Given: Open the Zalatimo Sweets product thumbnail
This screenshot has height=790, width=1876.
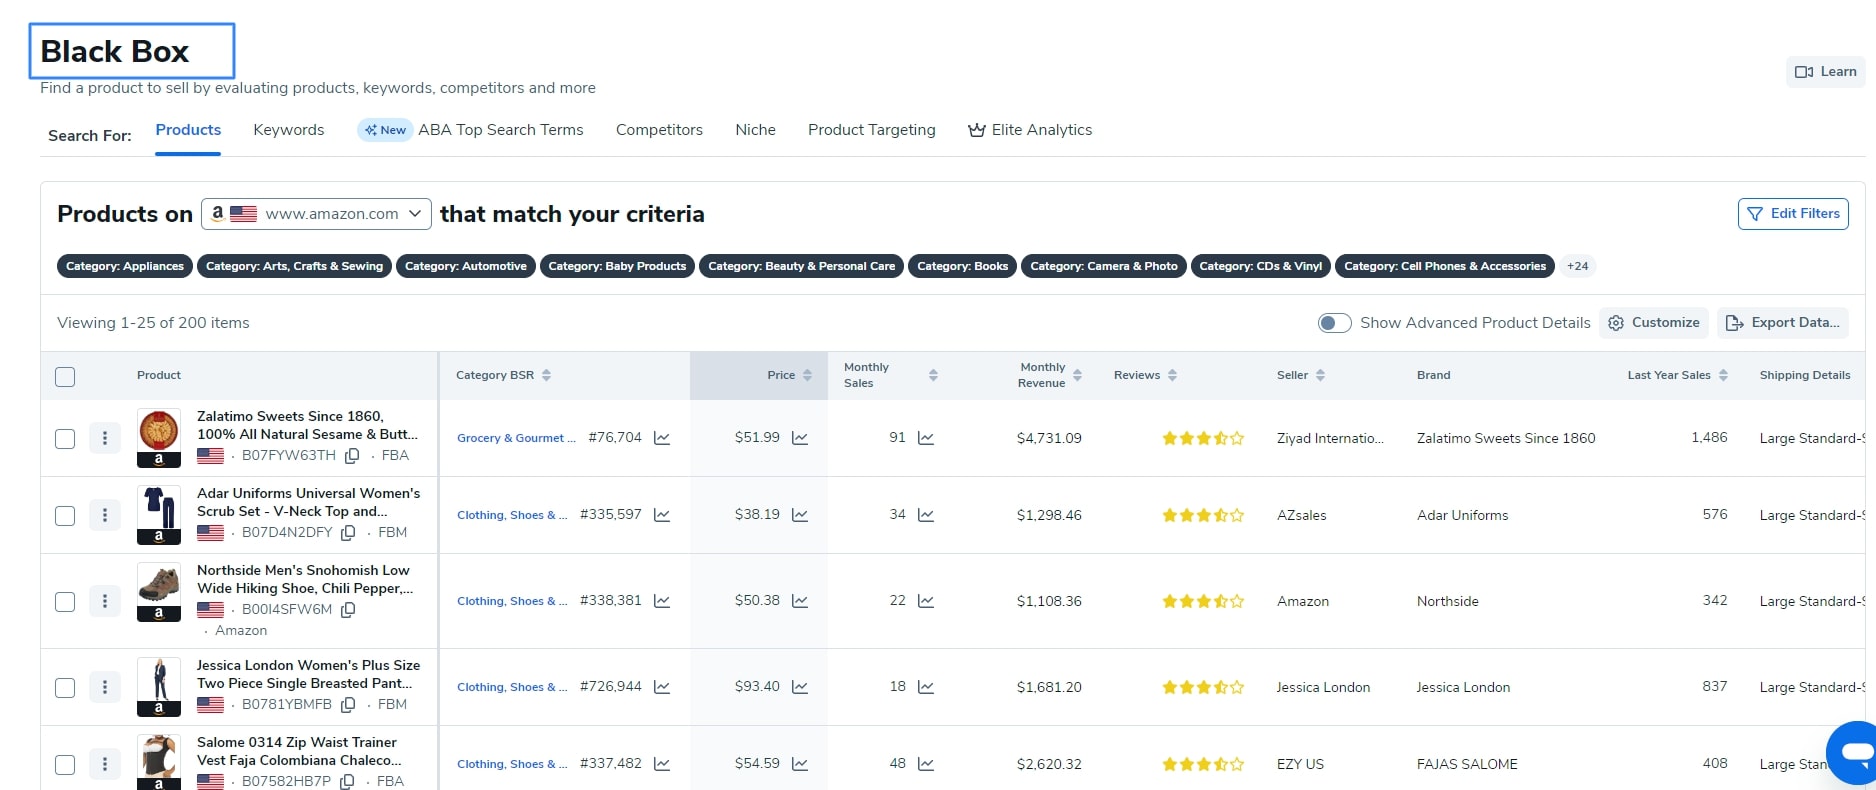Looking at the screenshot, I should (159, 438).
